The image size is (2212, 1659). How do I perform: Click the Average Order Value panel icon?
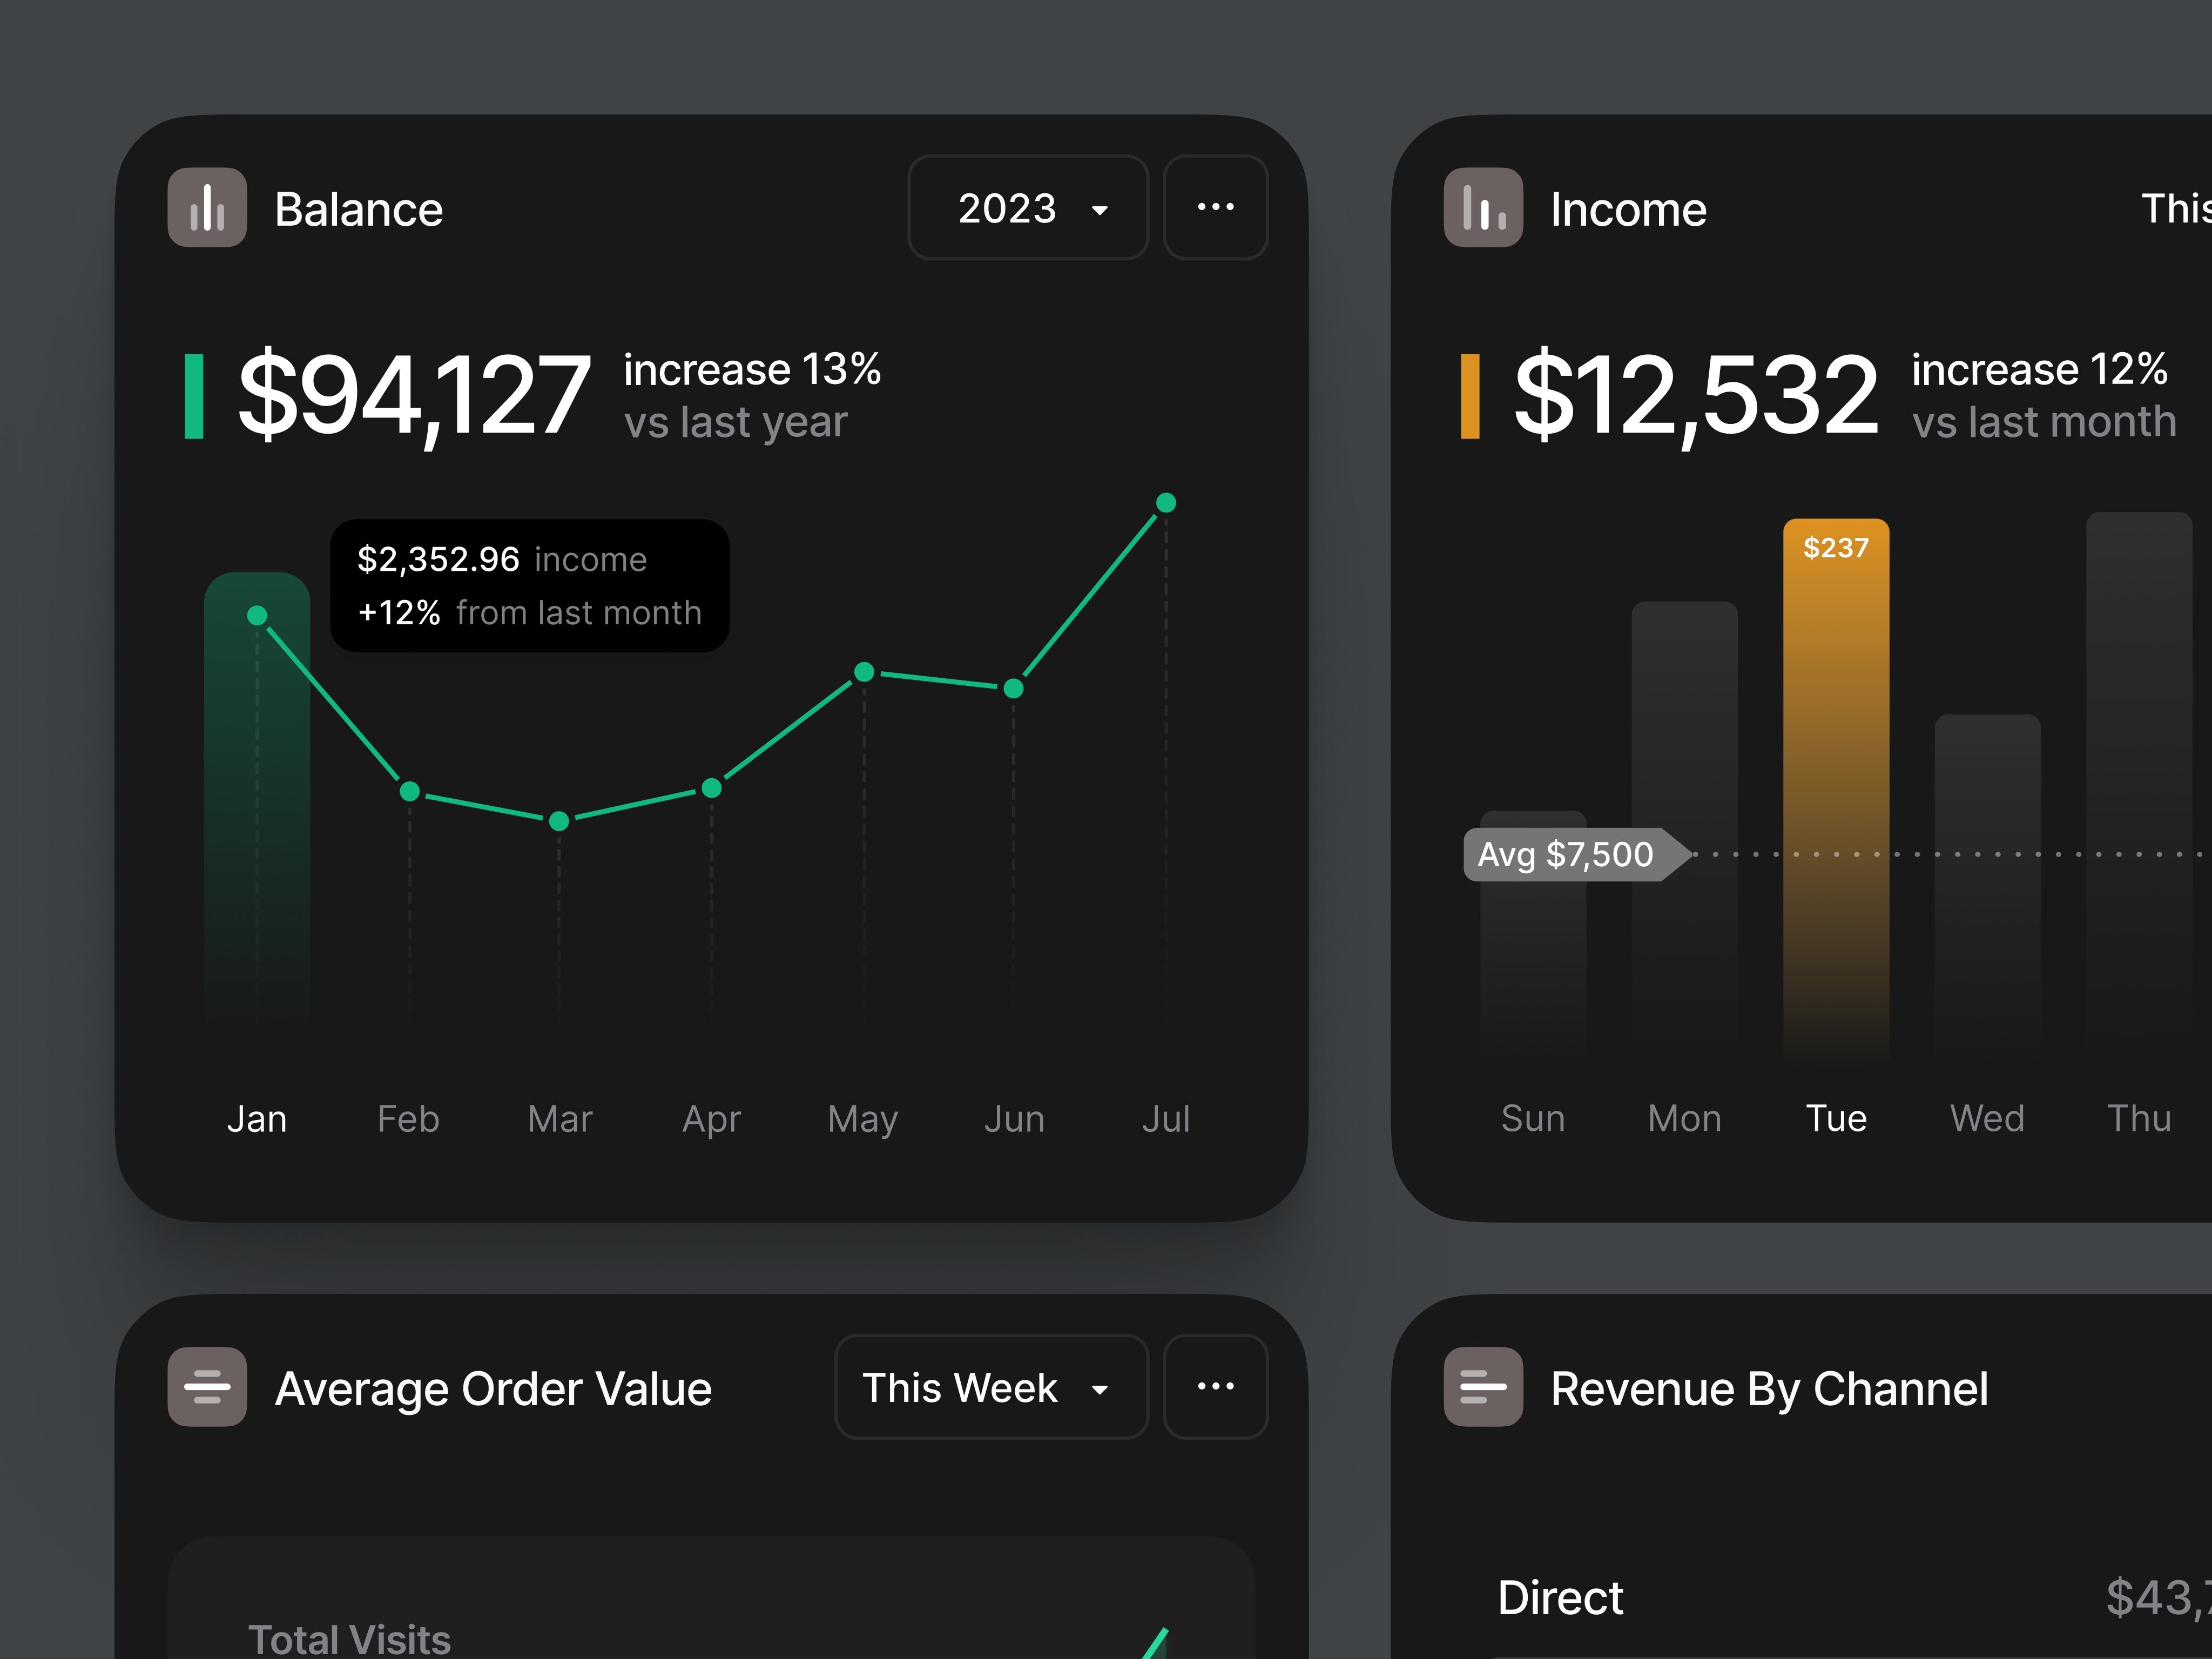click(206, 1386)
